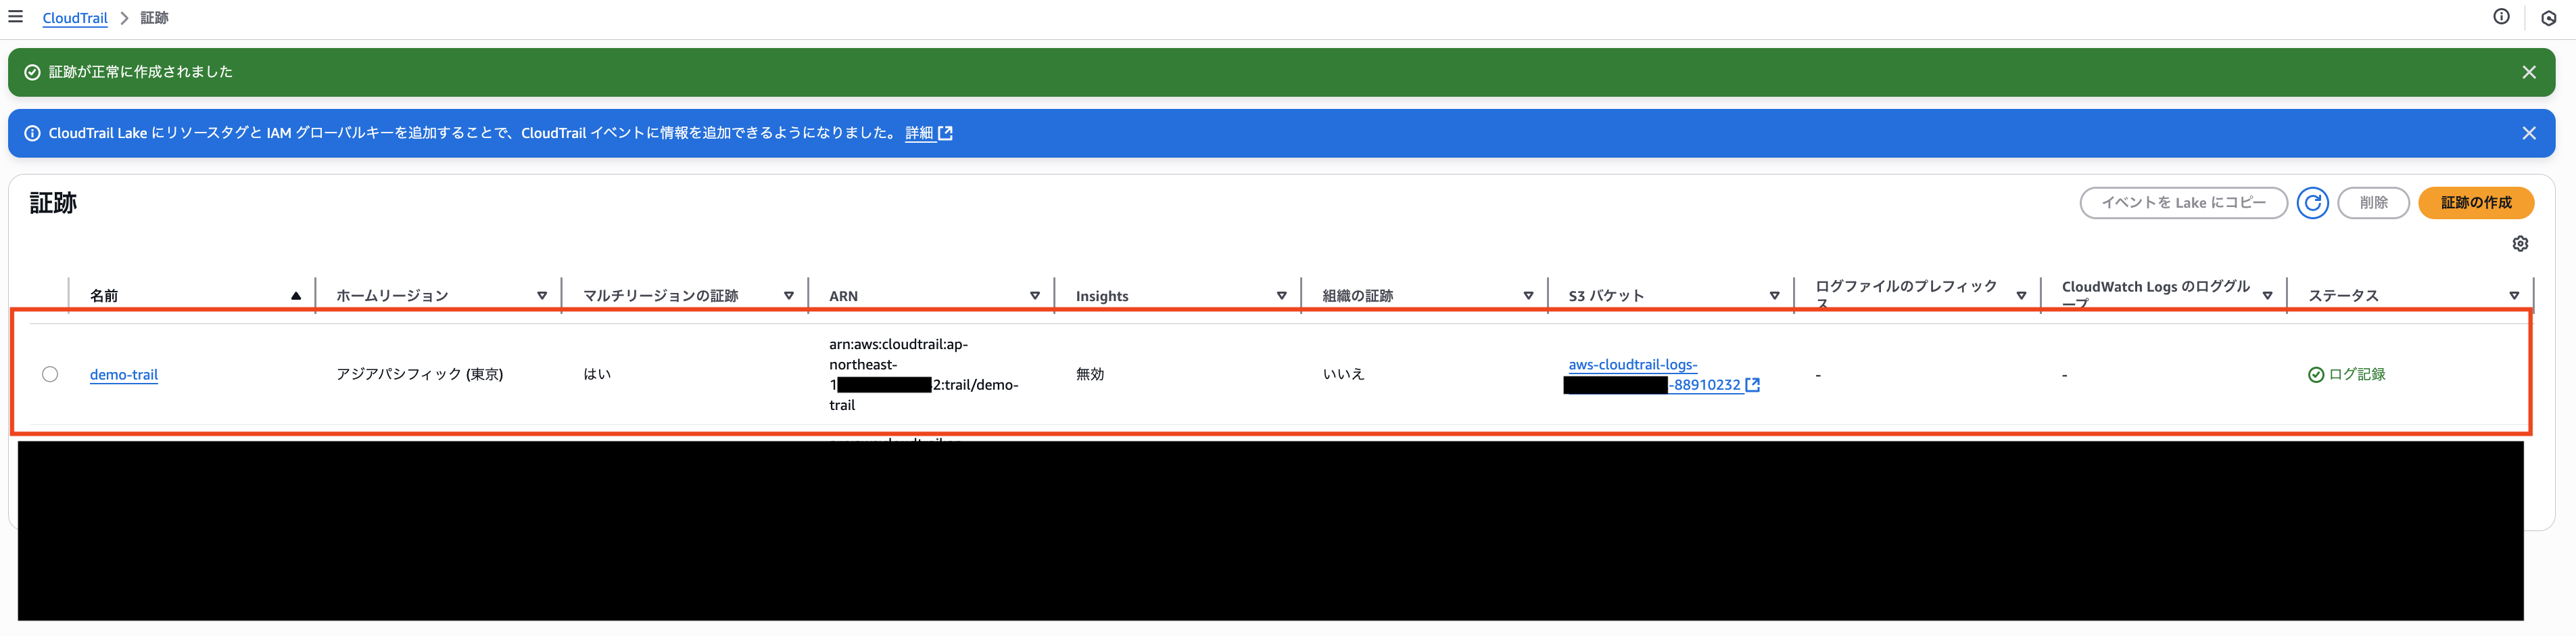Click the 組織の証跡 column header label
The width and height of the screenshot is (2576, 636).
(1357, 296)
